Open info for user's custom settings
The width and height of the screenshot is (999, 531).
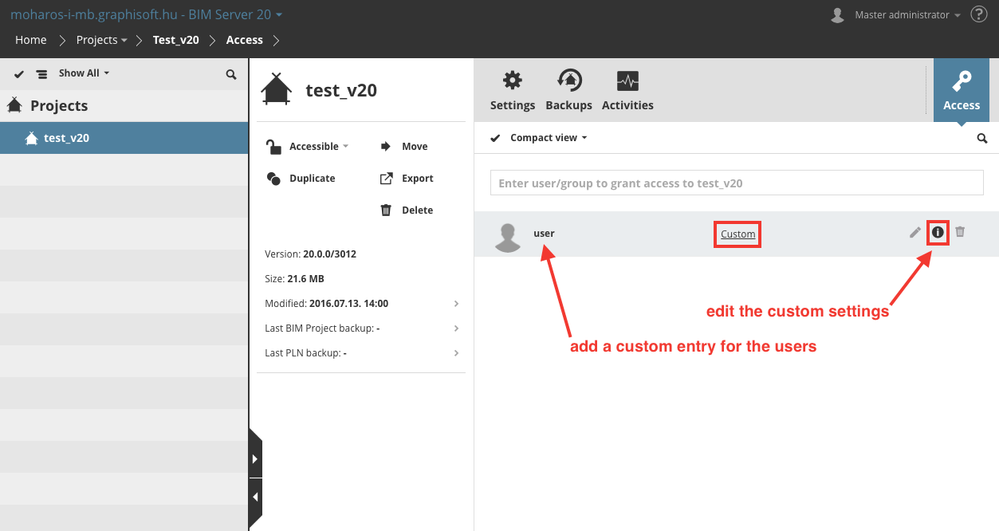tap(938, 233)
